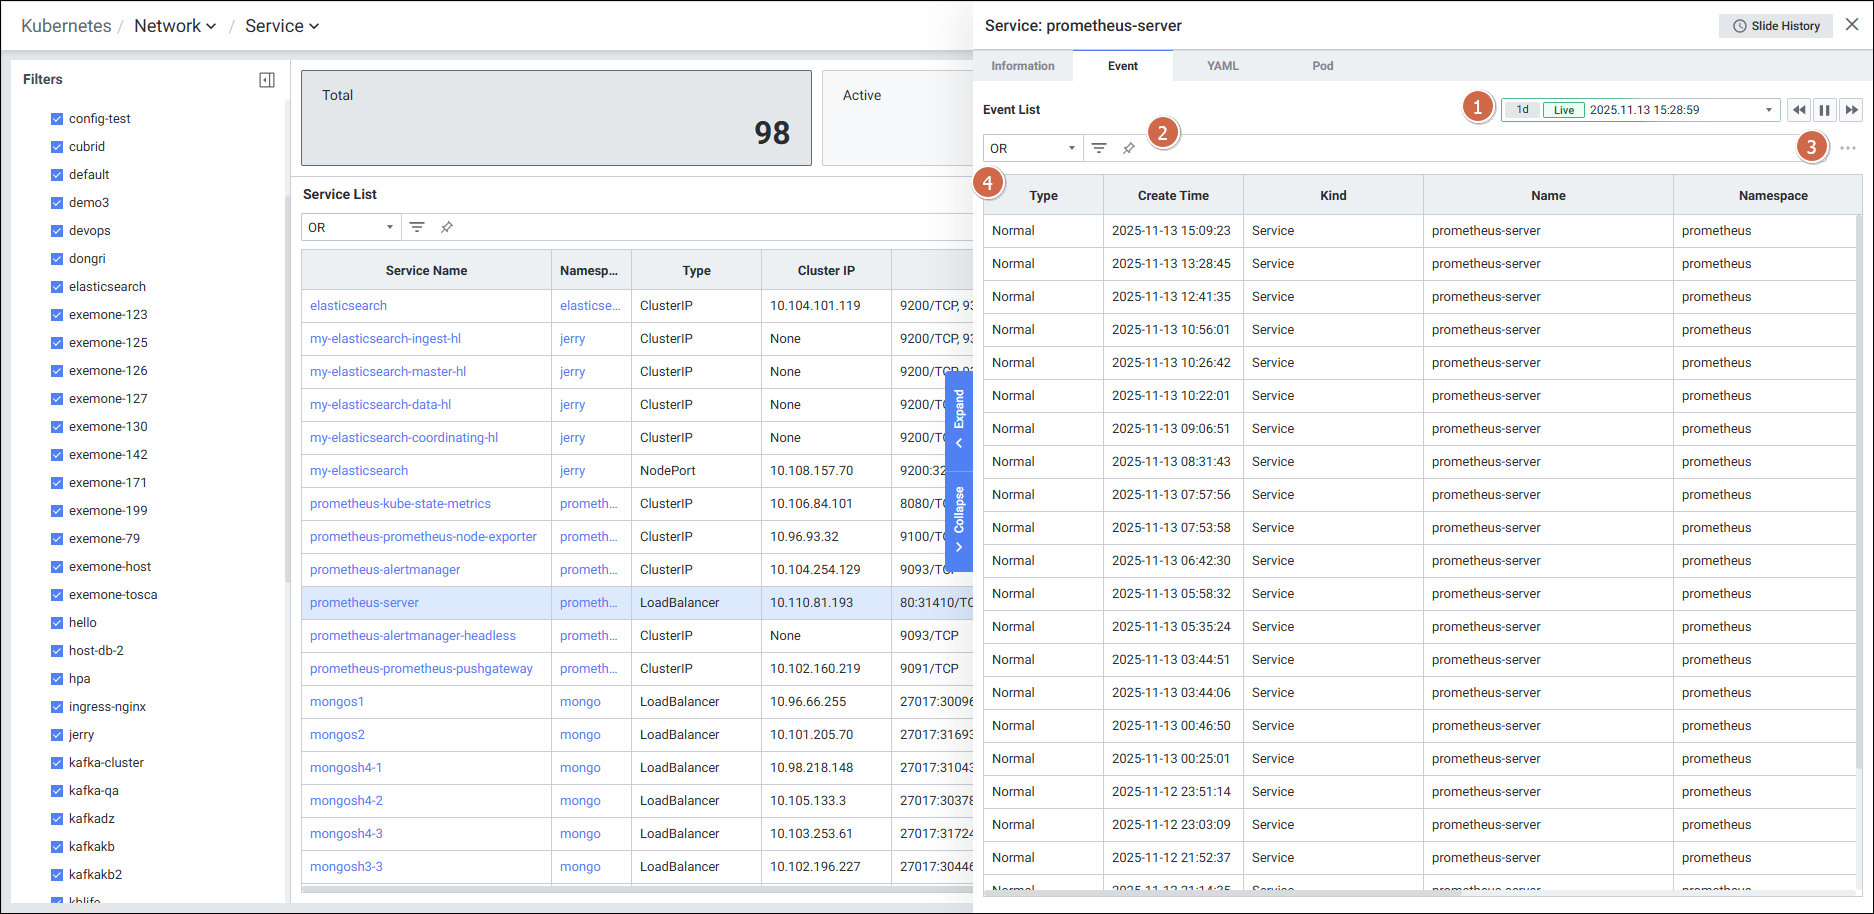Switch to the YAML tab

1222,66
